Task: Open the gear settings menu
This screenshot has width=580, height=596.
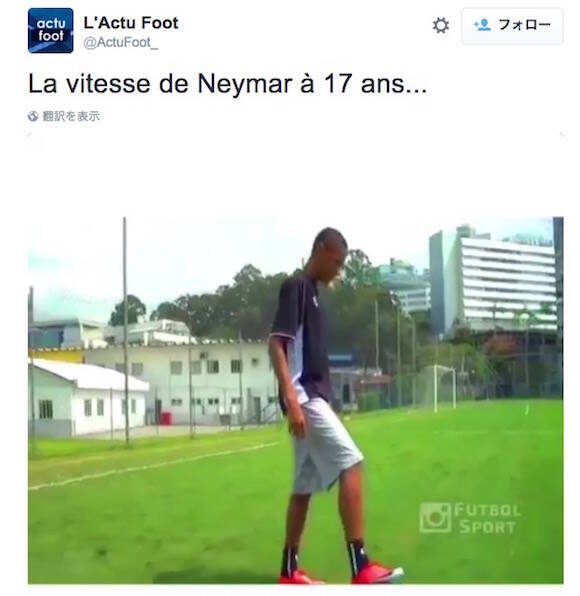Action: (441, 25)
